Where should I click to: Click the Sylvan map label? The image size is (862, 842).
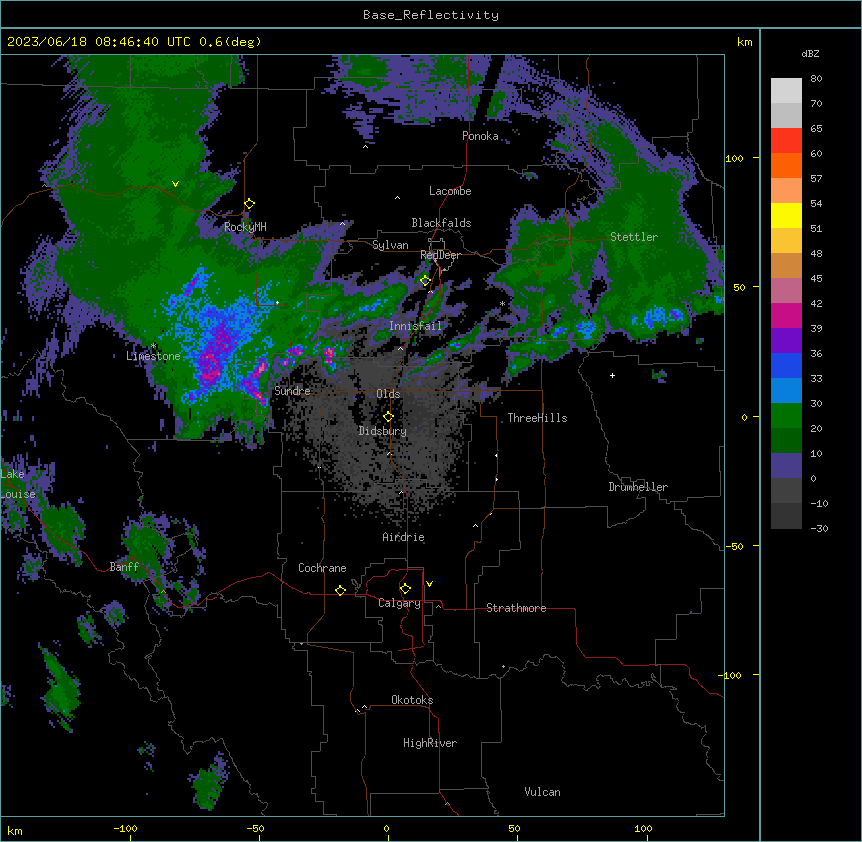pos(390,245)
